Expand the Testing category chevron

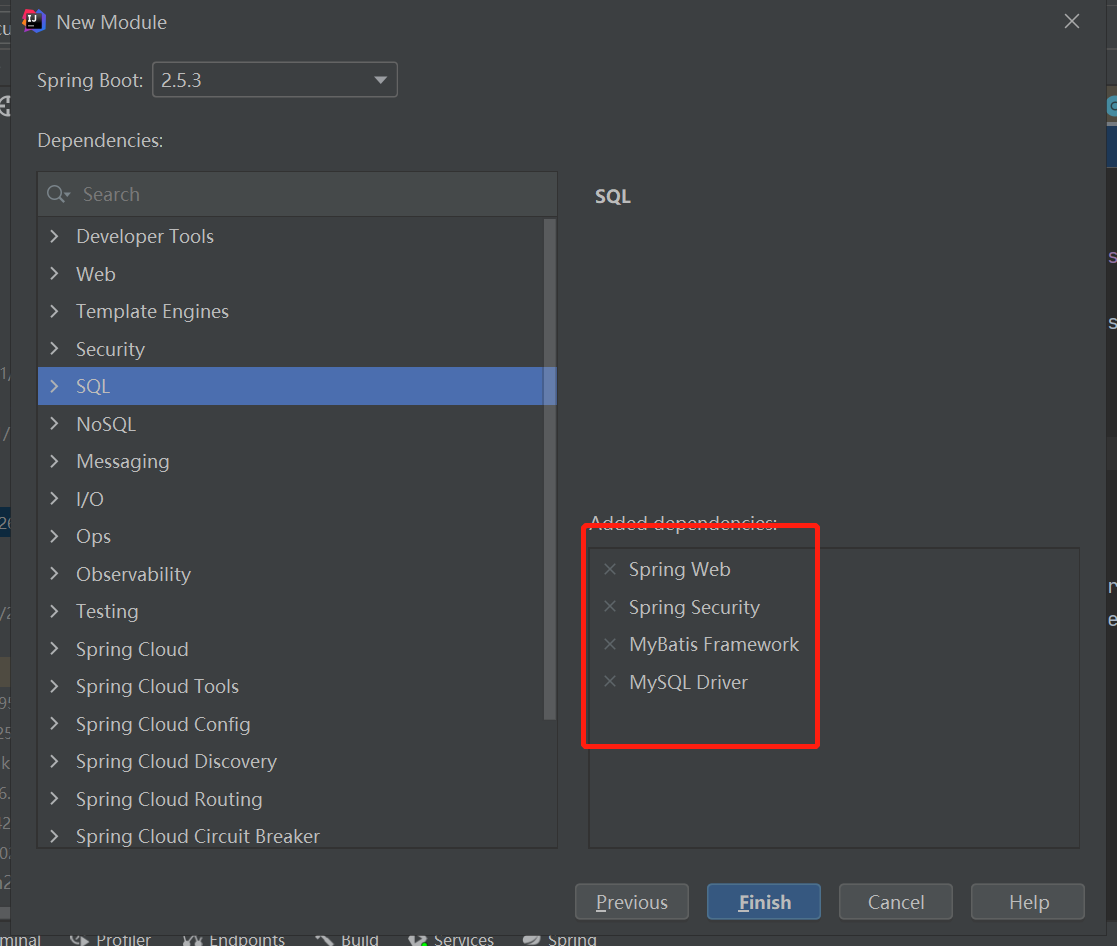pyautogui.click(x=54, y=611)
